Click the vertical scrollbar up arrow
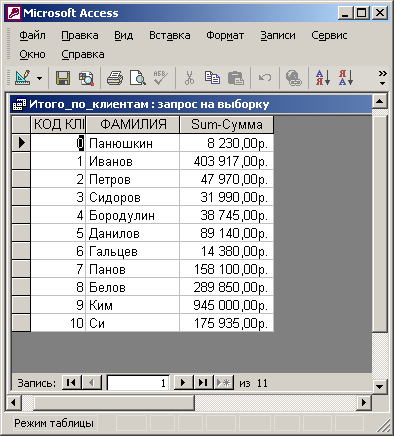The height and width of the screenshot is (436, 394). pos(380,101)
